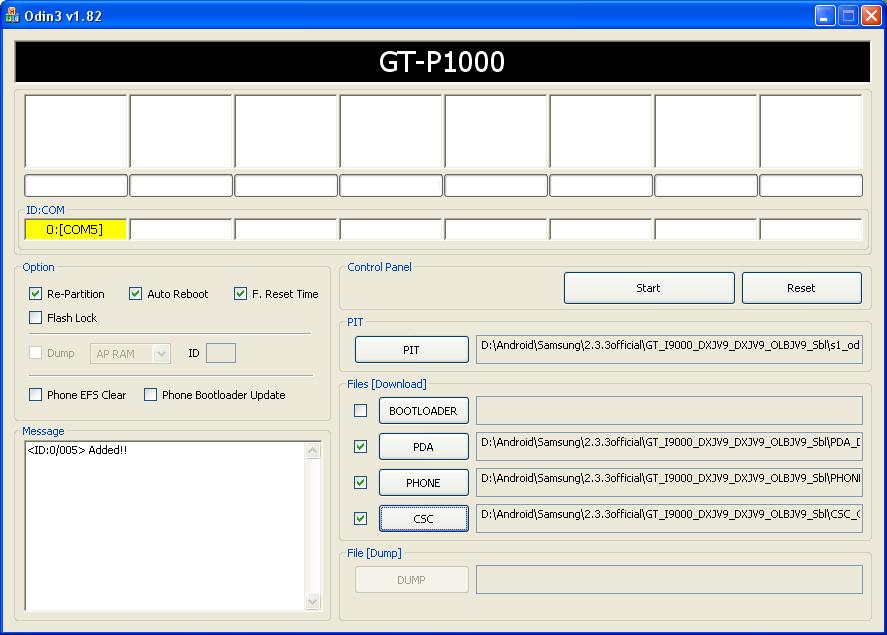This screenshot has height=635, width=887.
Task: Click the empty BOOTLOADER path field
Action: (x=669, y=411)
